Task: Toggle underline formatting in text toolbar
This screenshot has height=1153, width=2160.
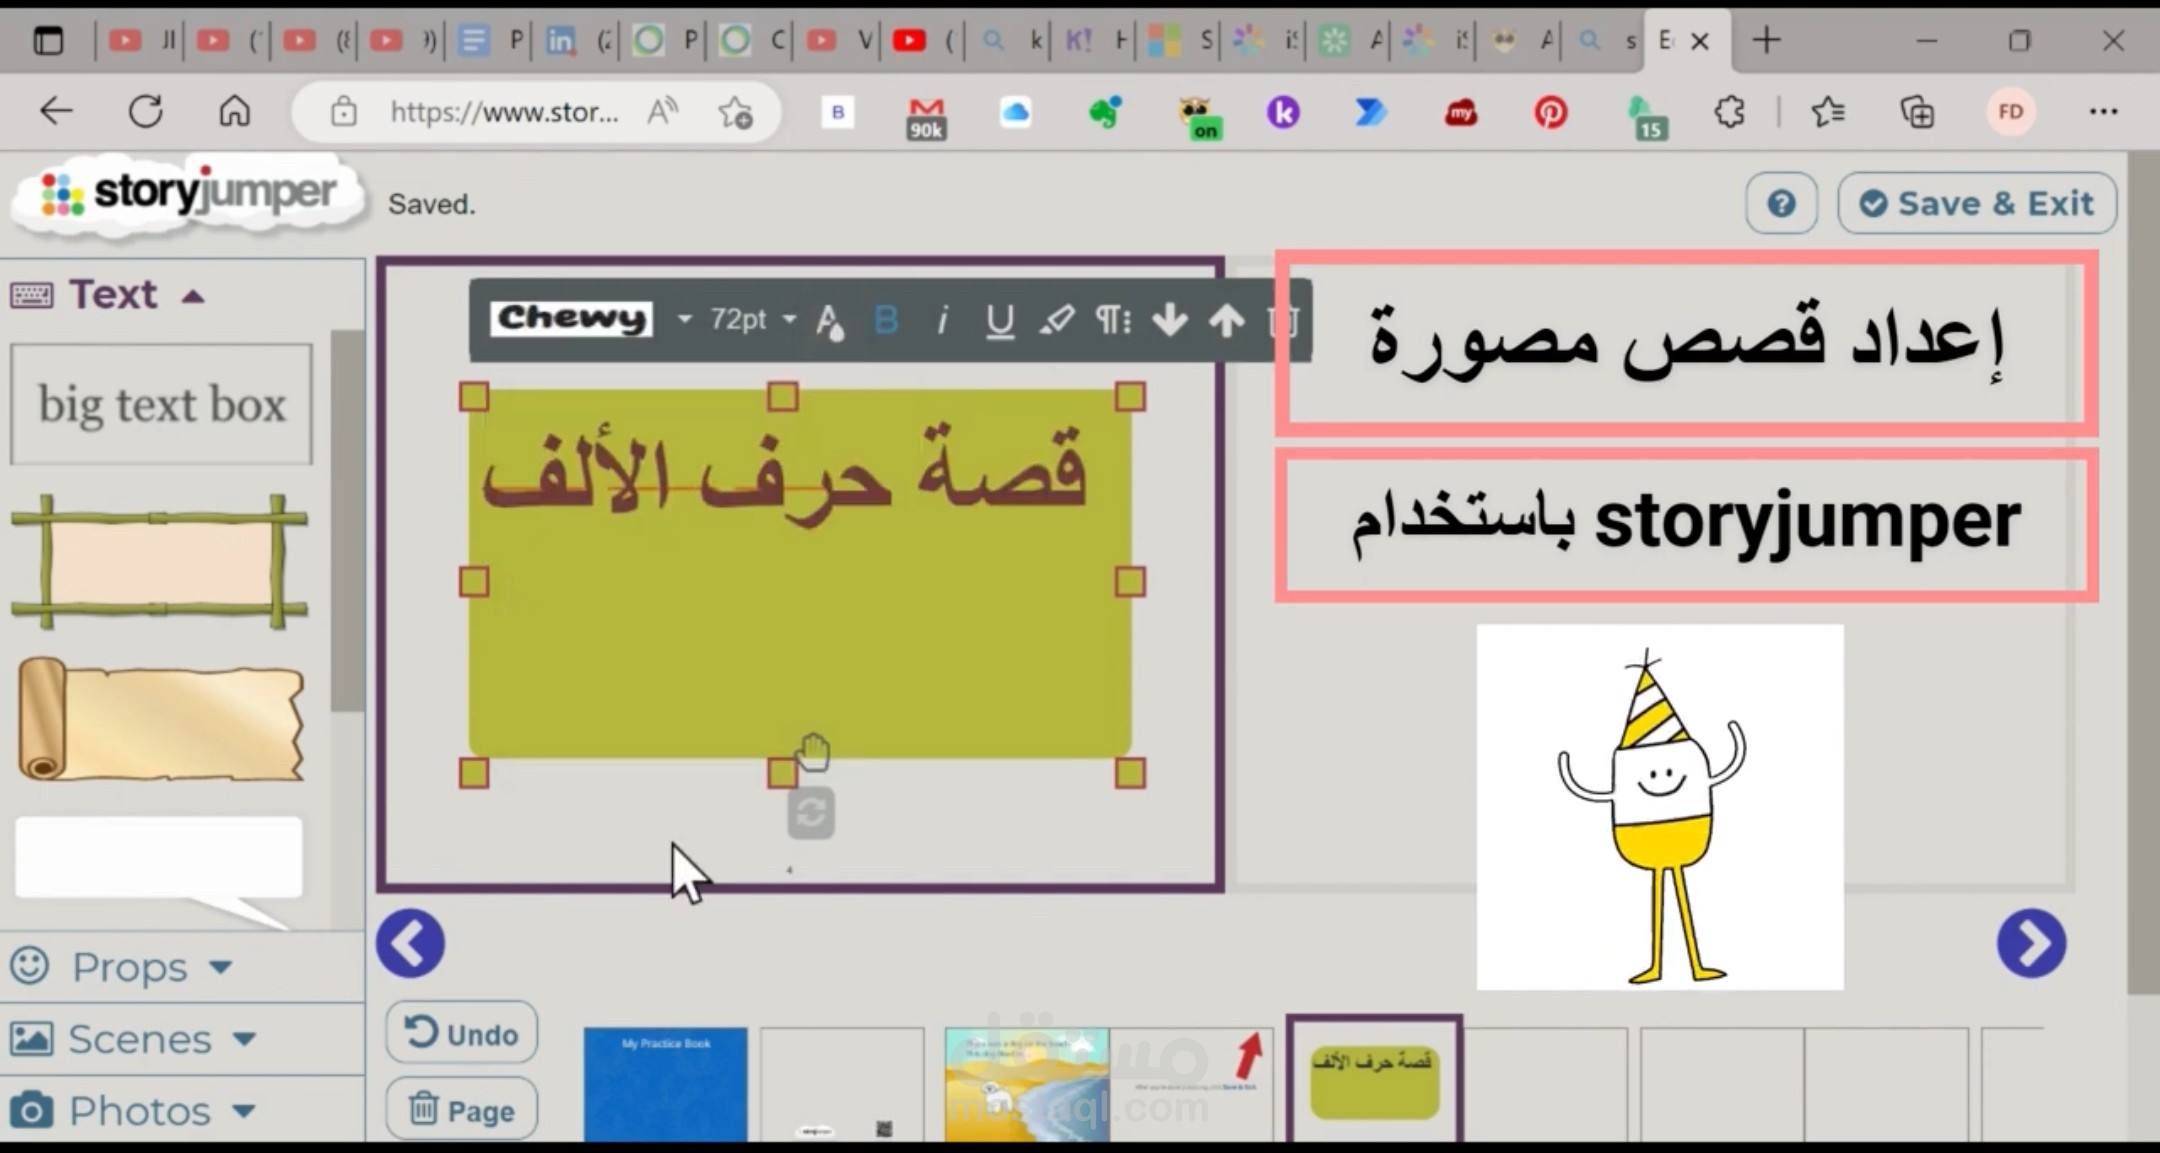Action: (999, 321)
